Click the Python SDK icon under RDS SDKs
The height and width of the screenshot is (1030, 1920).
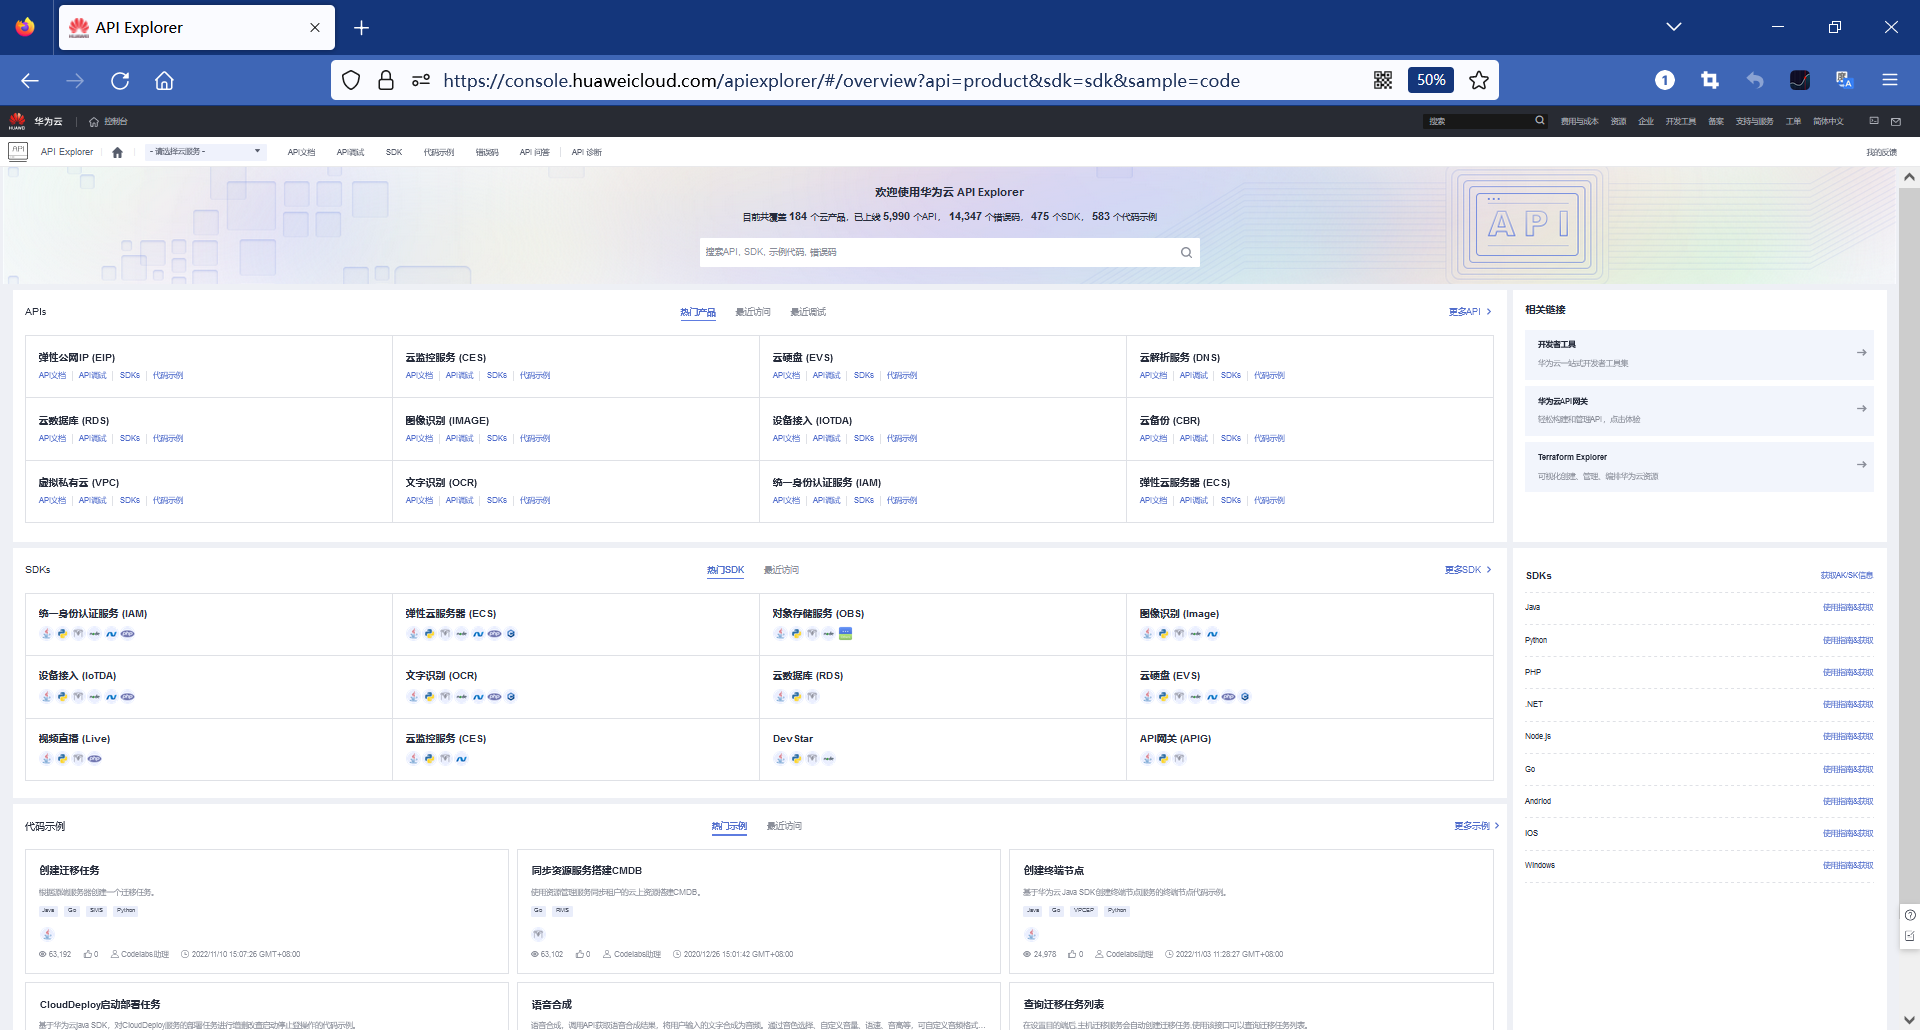pos(796,697)
